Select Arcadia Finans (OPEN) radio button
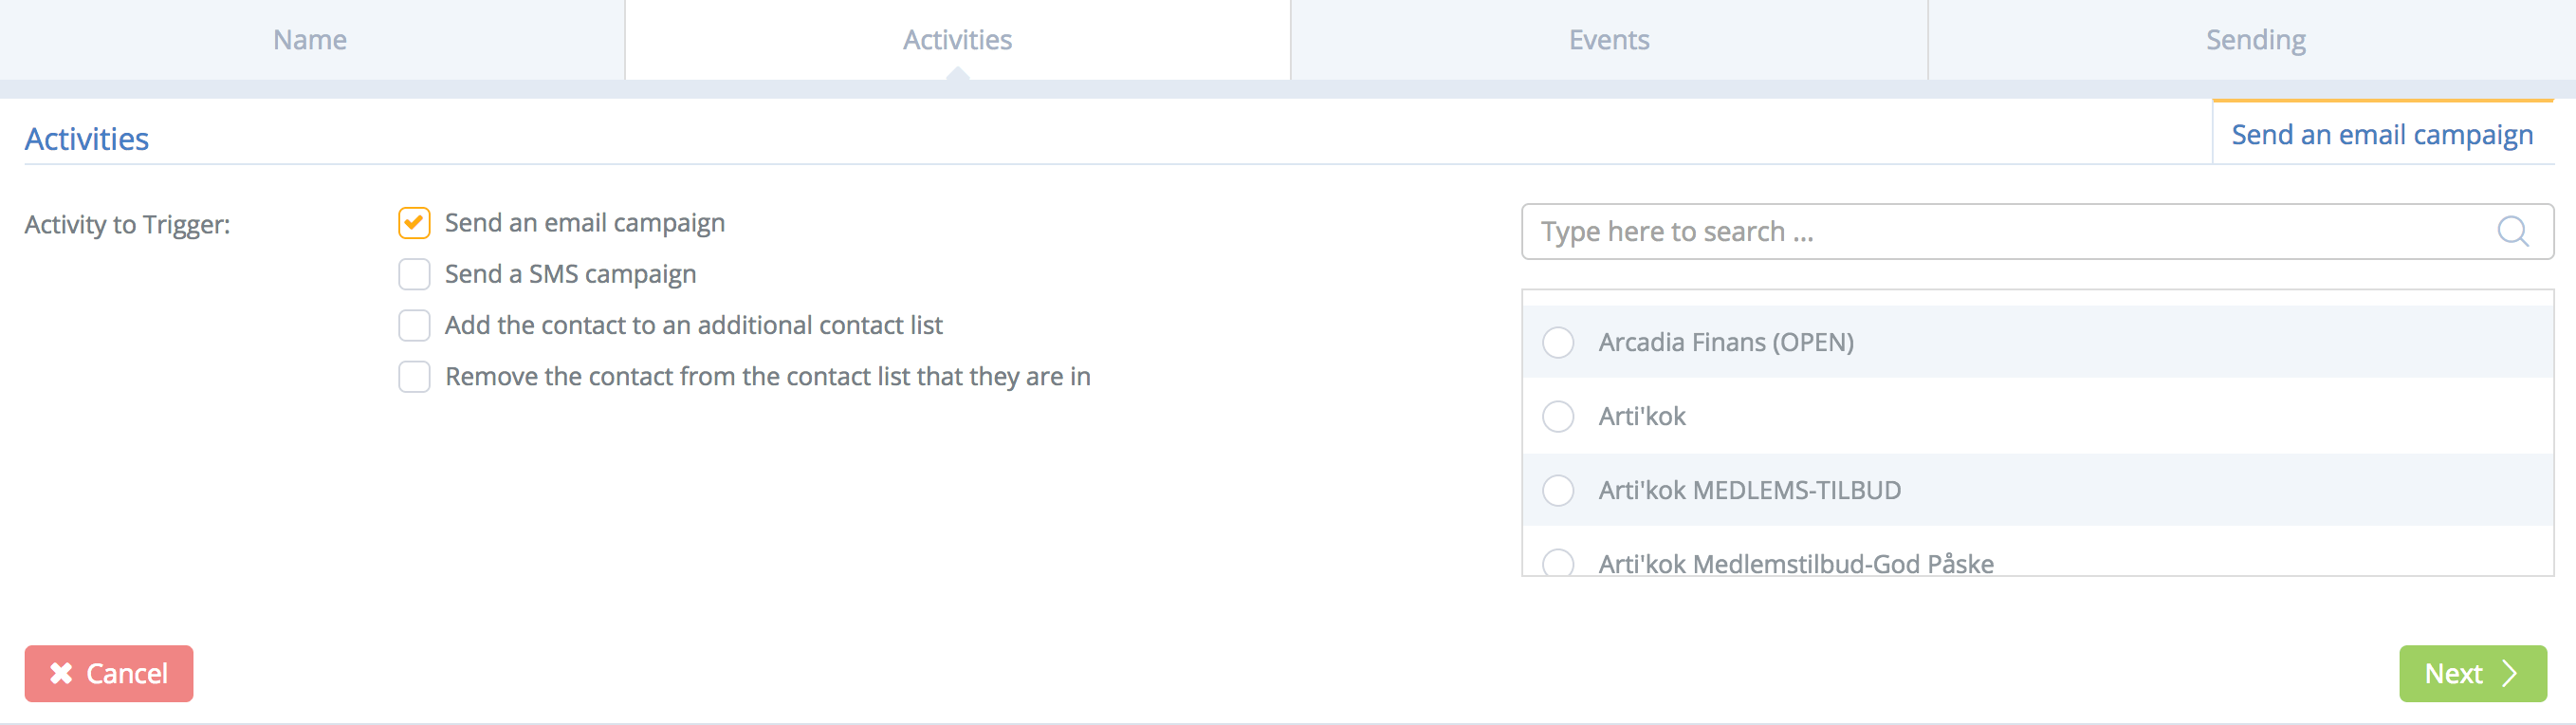The width and height of the screenshot is (2576, 725). (x=1558, y=342)
